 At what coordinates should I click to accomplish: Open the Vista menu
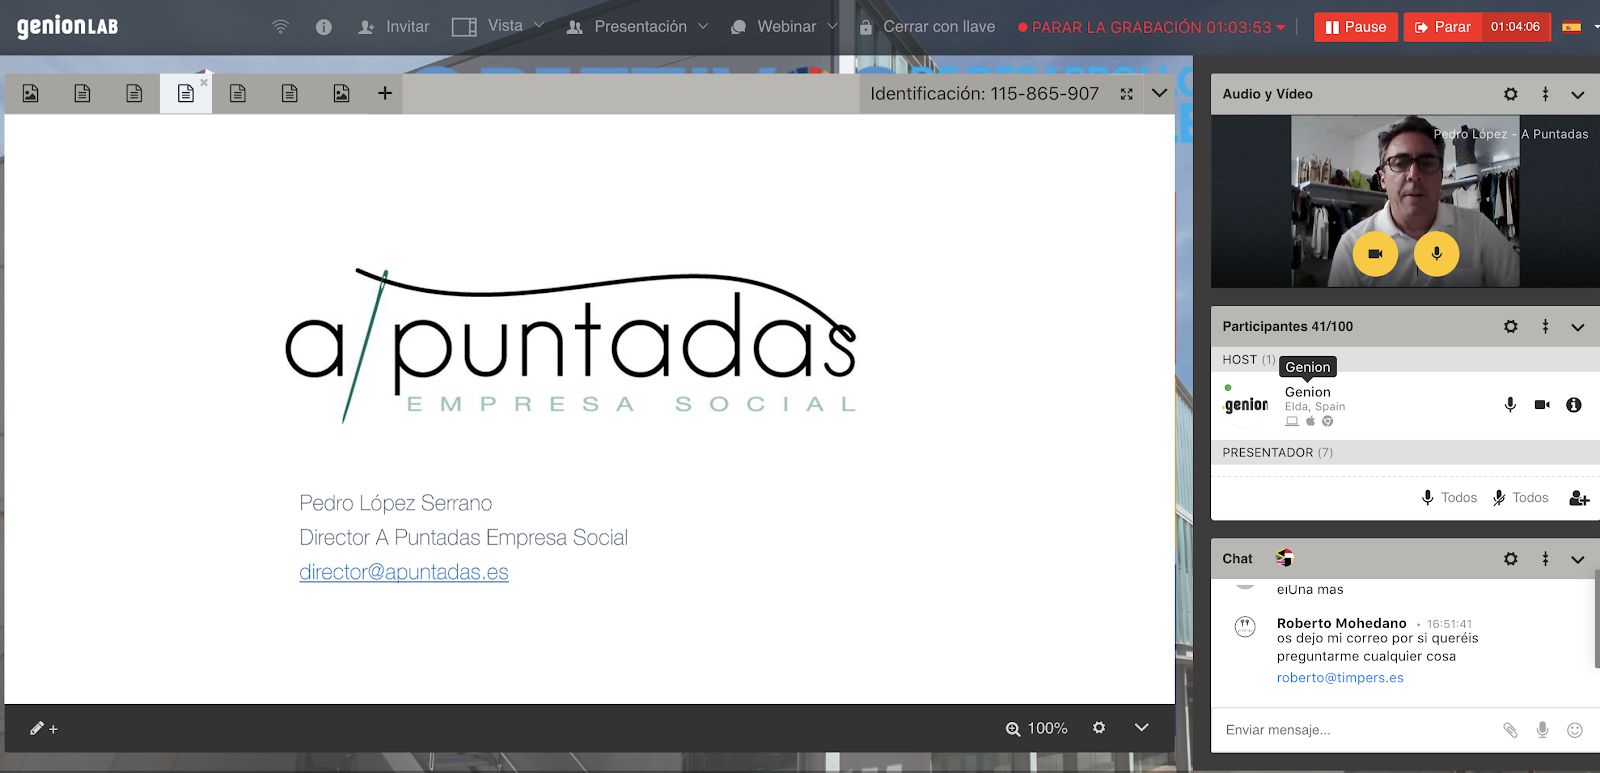click(498, 26)
